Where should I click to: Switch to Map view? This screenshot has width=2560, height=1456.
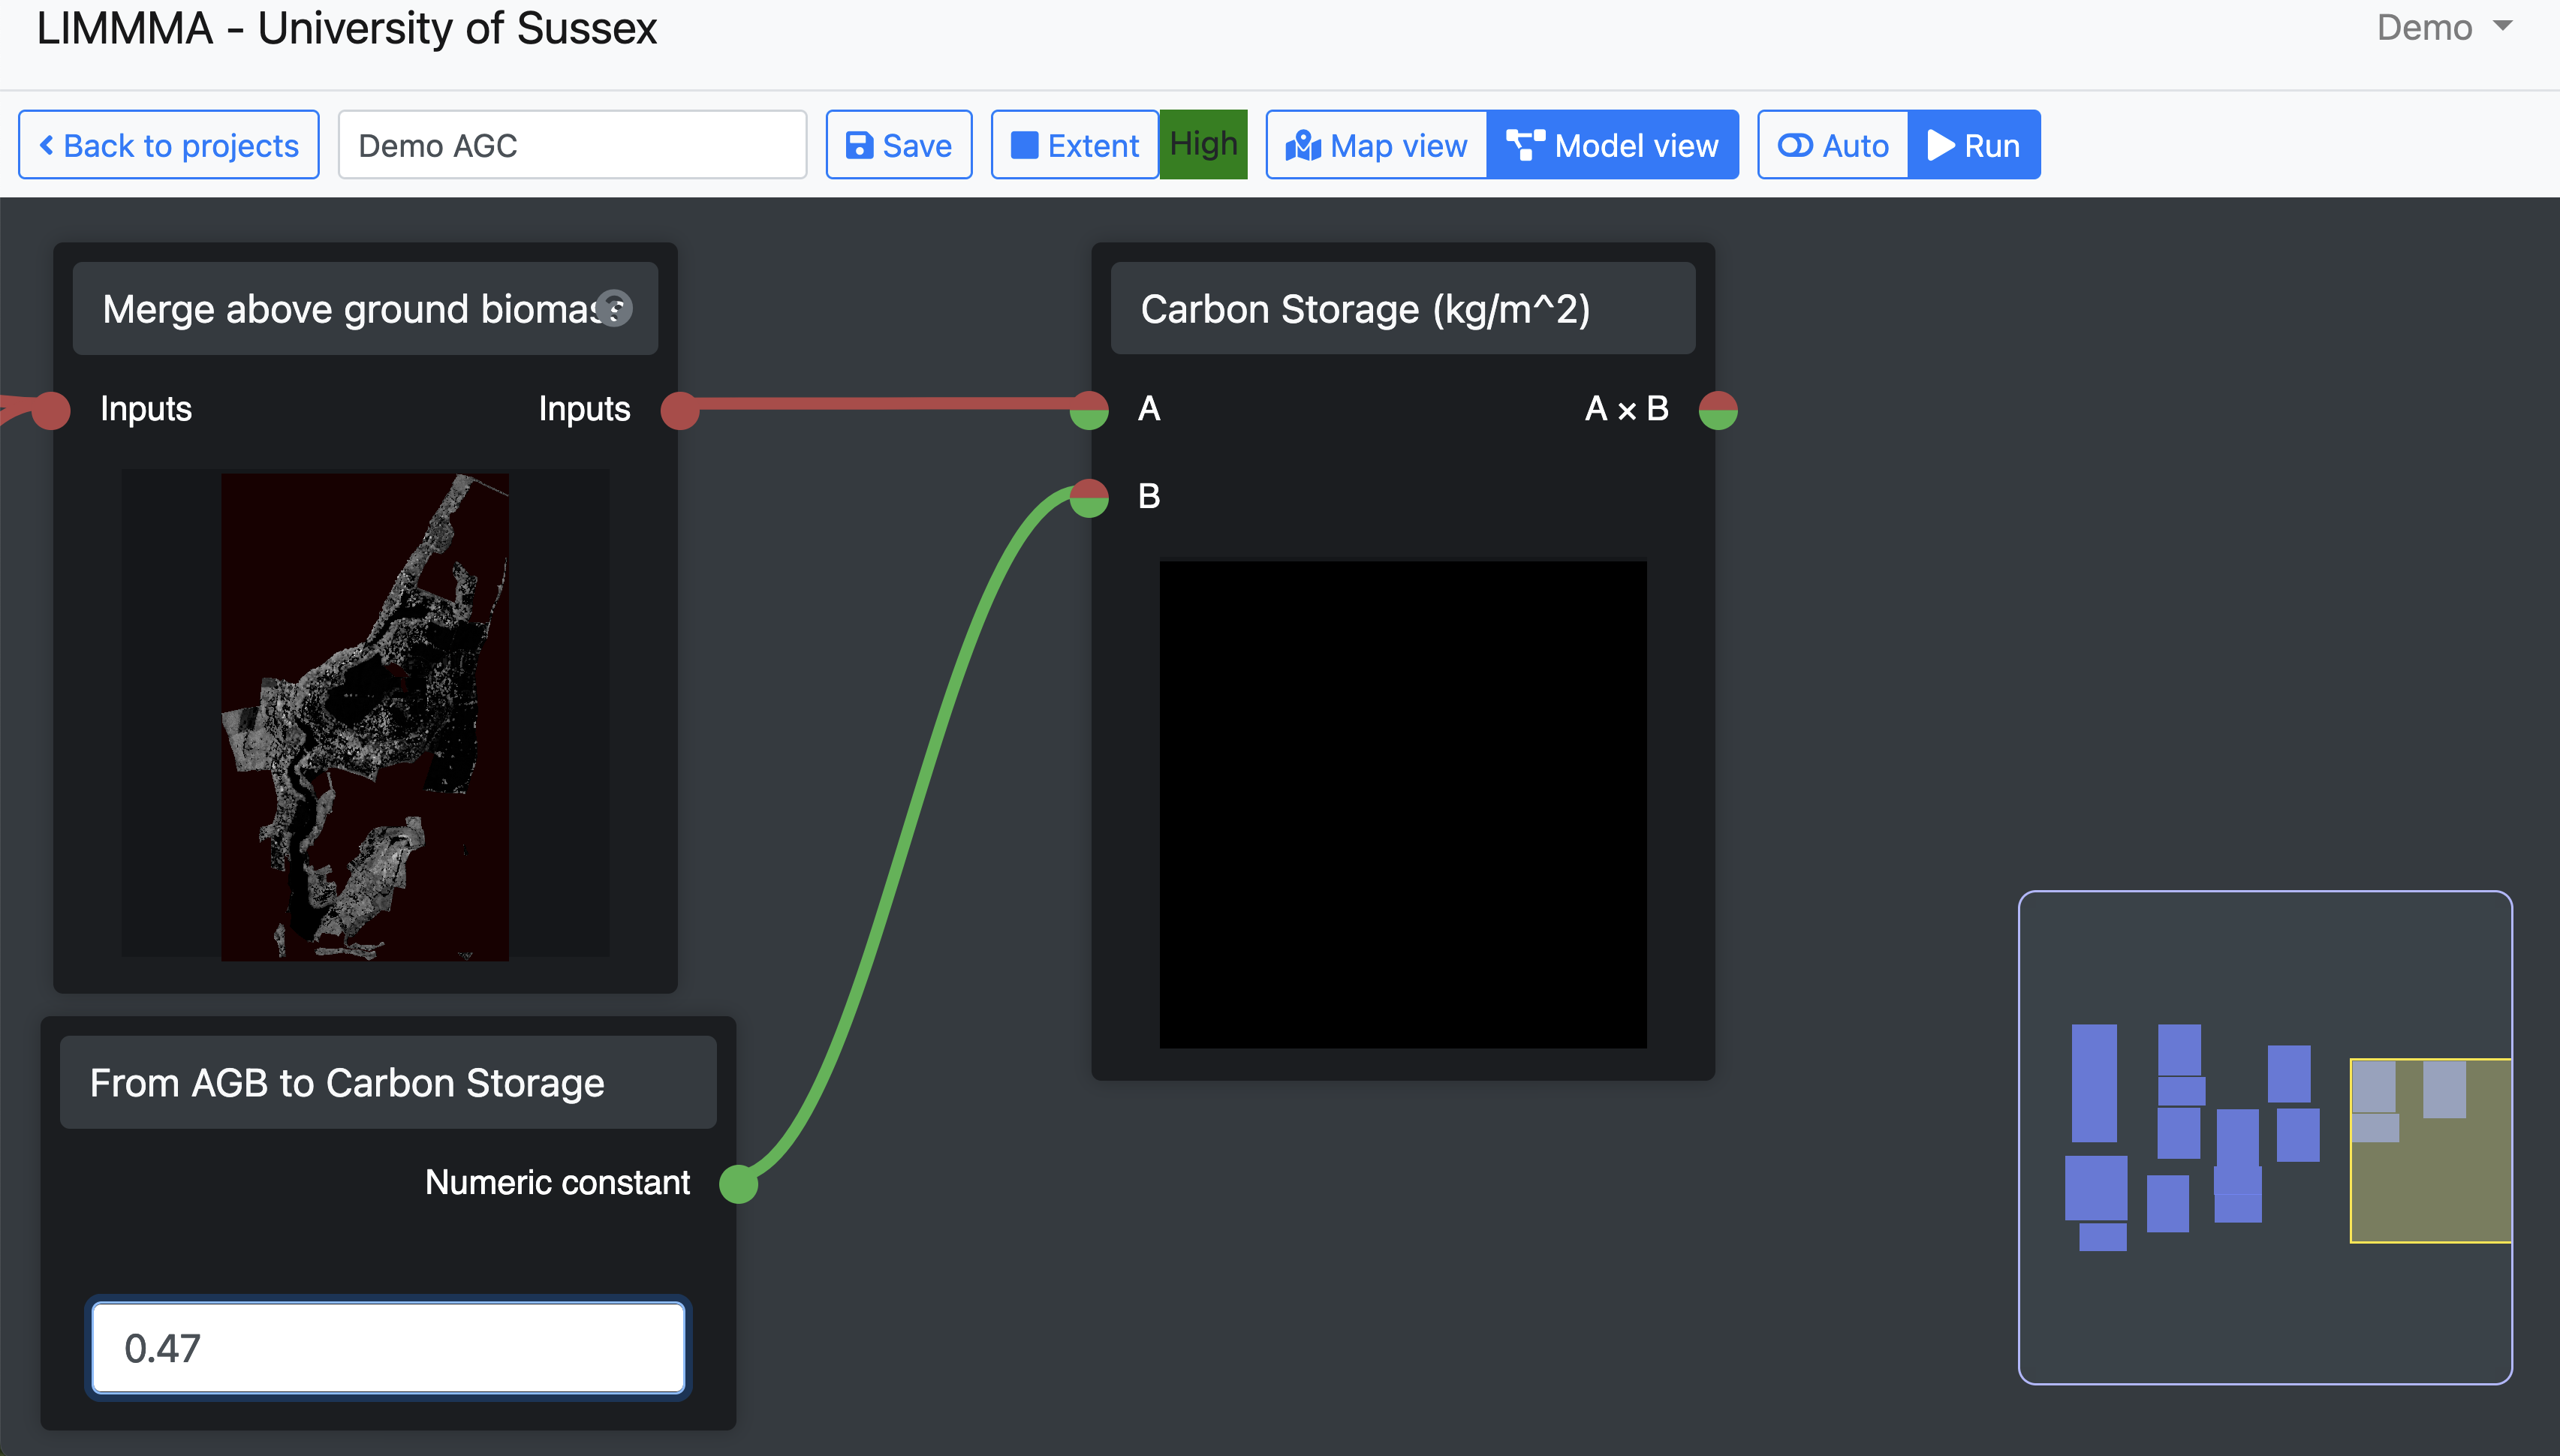[x=1377, y=145]
